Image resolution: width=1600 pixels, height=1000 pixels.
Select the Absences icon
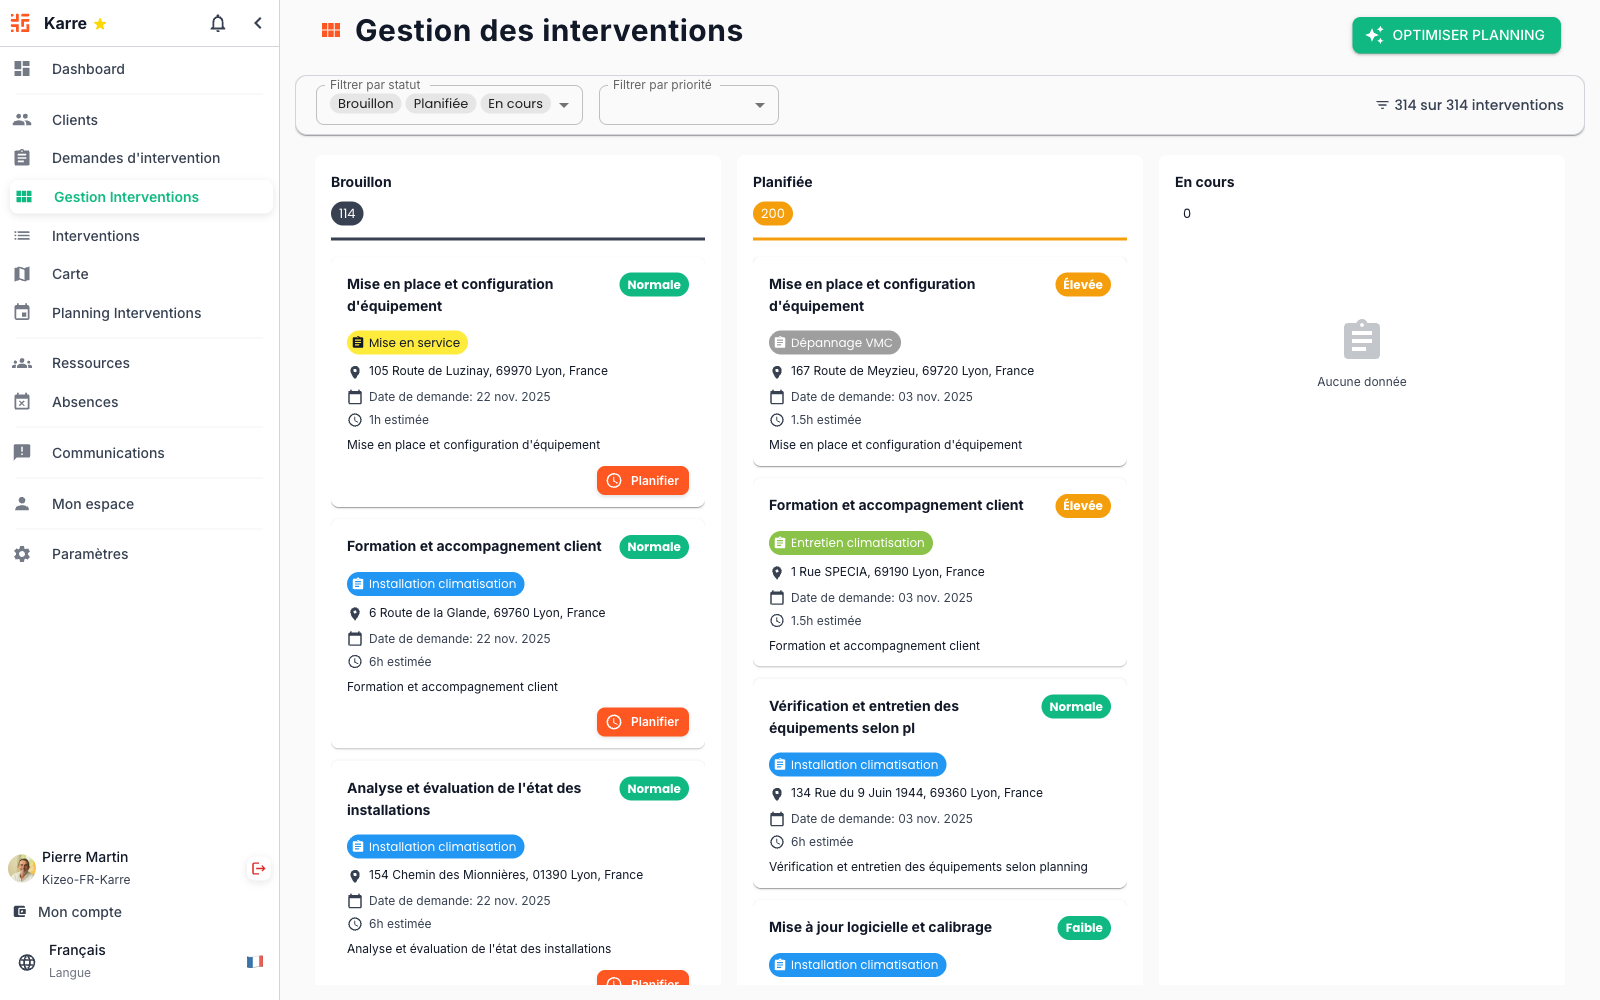(x=22, y=401)
